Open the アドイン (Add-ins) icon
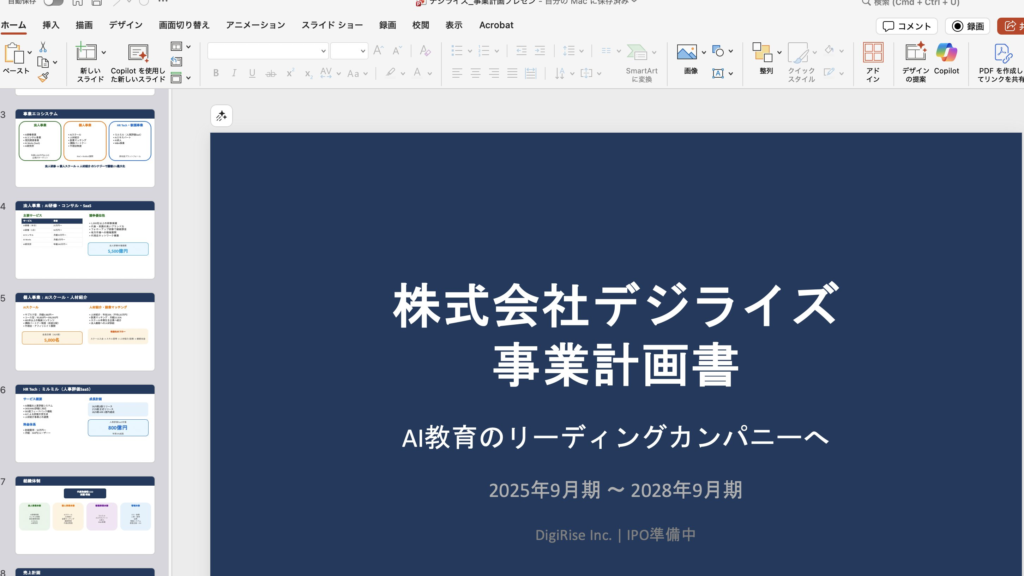This screenshot has height=576, width=1024. 873,53
